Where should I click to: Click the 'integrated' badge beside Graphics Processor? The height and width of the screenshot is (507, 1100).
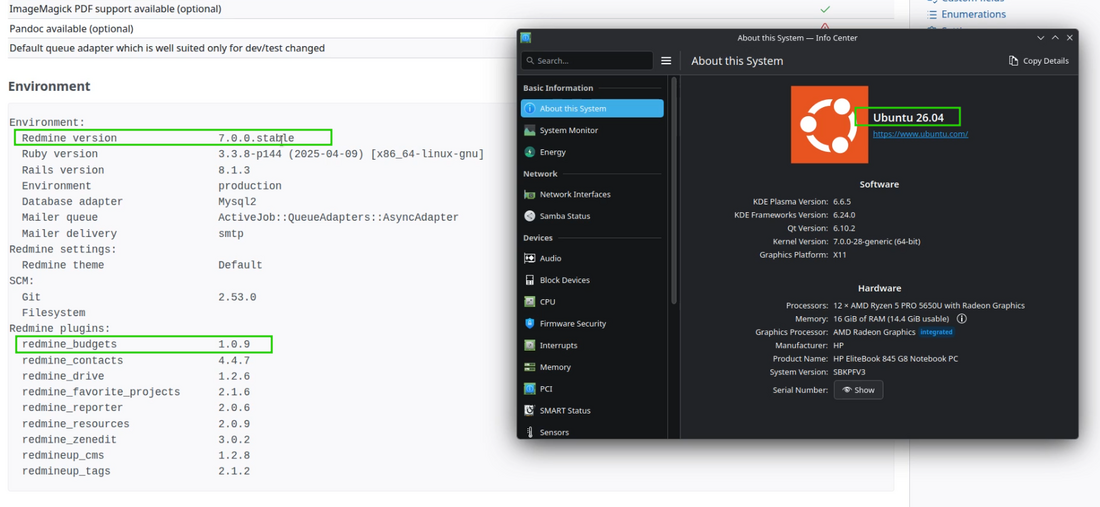tap(936, 332)
